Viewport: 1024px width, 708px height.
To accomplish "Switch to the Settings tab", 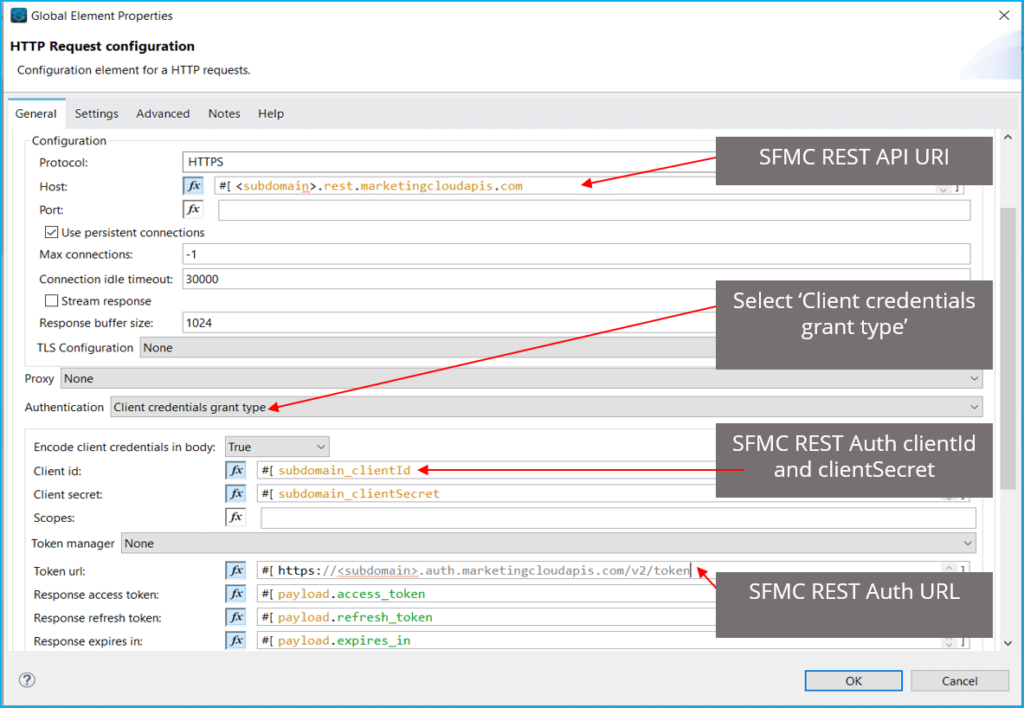I will coord(96,114).
